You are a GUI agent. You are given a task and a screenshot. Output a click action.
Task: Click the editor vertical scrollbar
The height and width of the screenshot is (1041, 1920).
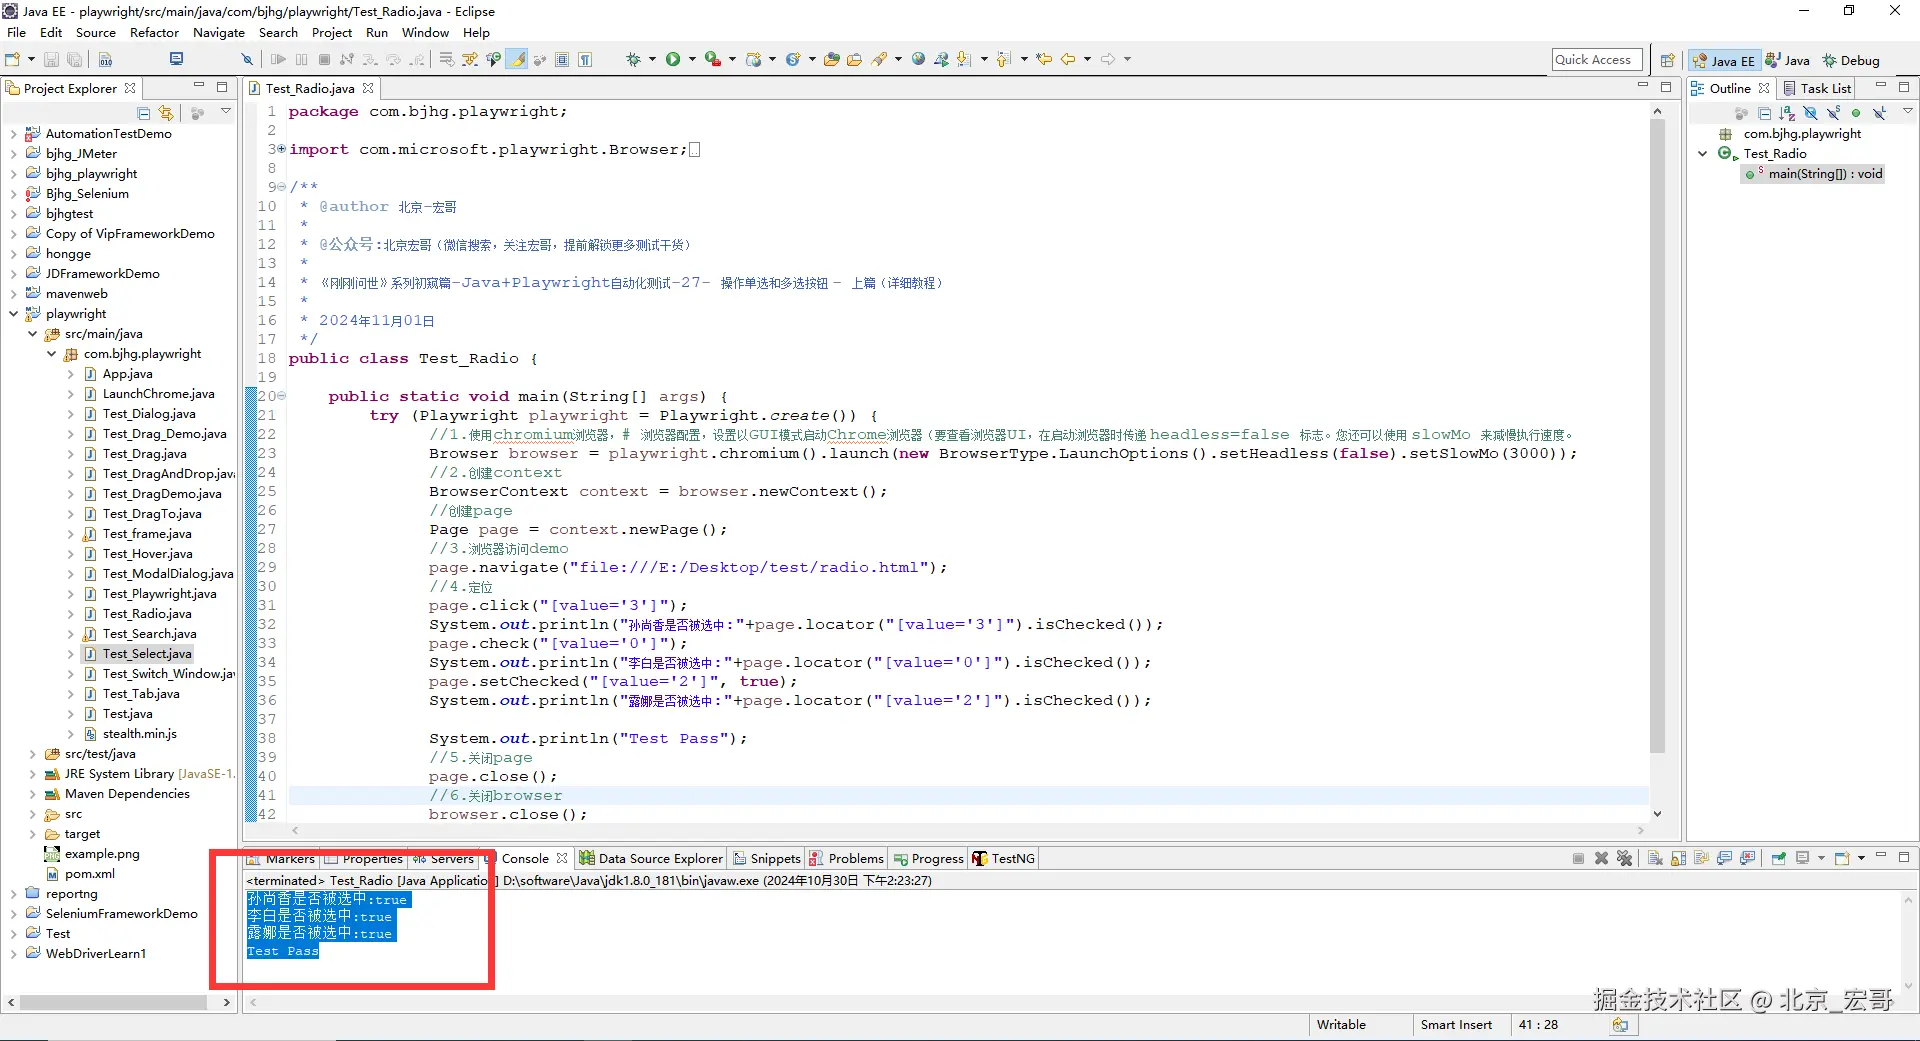(x=1657, y=436)
